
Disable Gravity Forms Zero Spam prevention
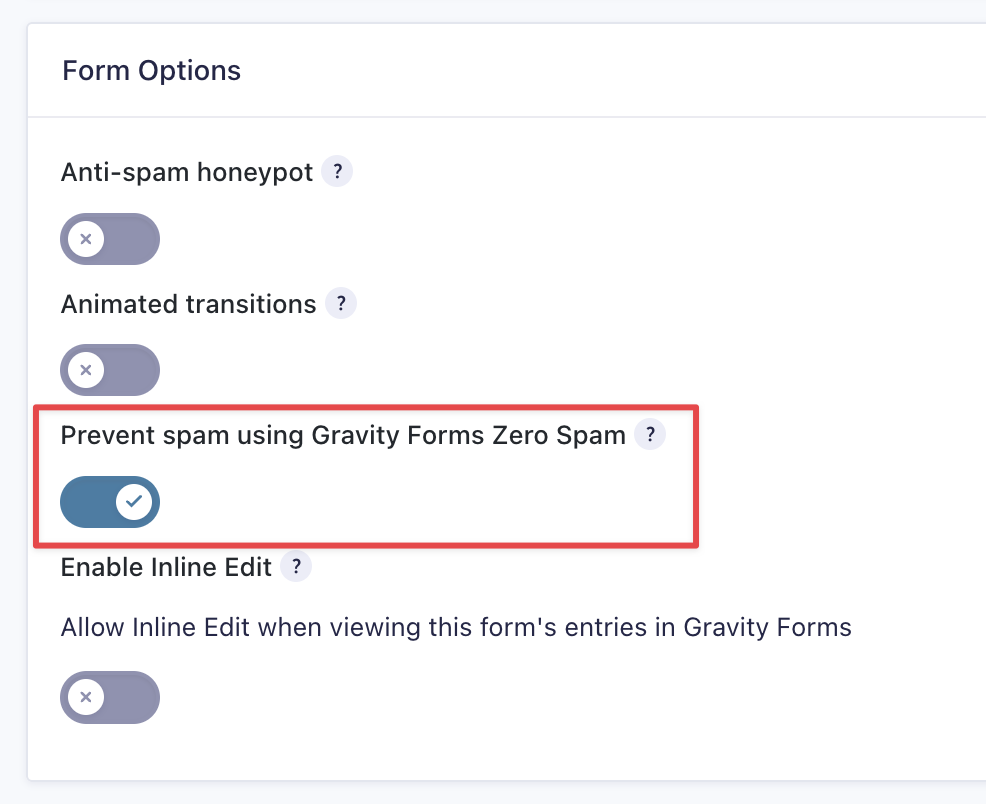click(x=110, y=501)
